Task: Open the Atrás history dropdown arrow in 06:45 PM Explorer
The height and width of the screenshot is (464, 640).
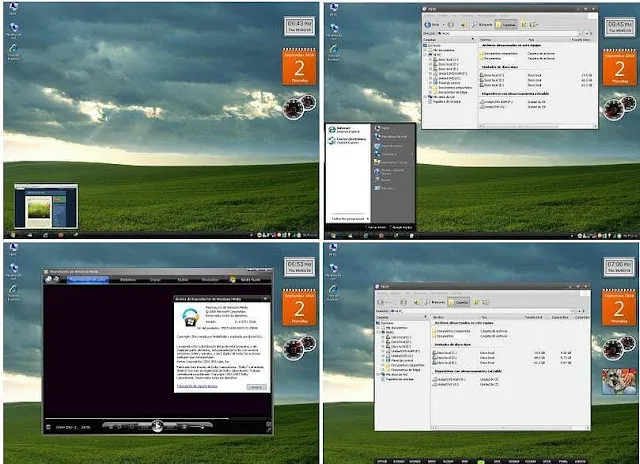Action: click(x=443, y=24)
